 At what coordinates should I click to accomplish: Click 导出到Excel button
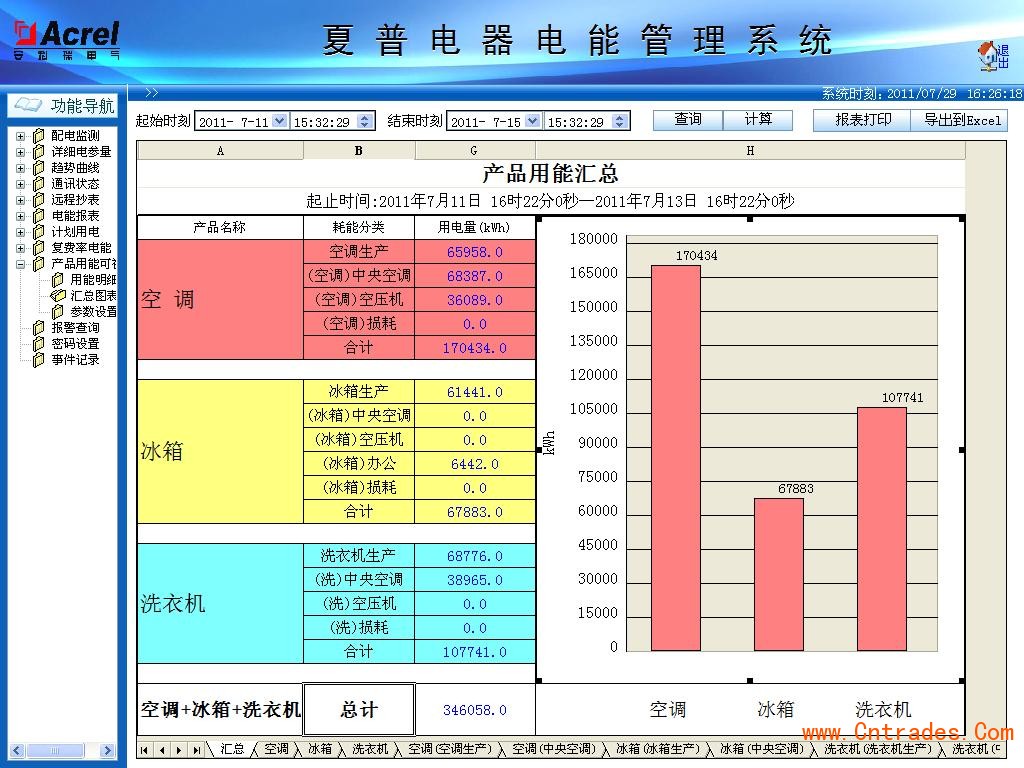(959, 120)
